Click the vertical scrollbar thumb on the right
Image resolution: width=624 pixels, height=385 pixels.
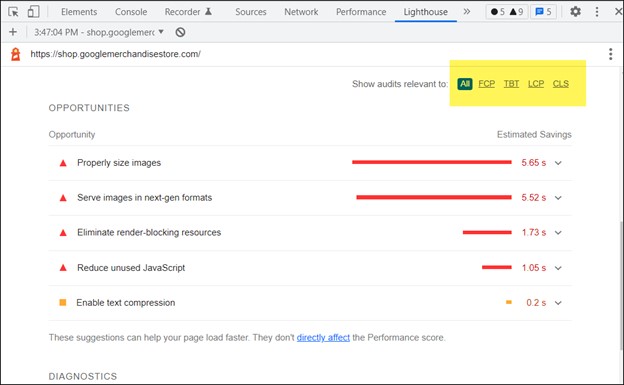pos(621,285)
